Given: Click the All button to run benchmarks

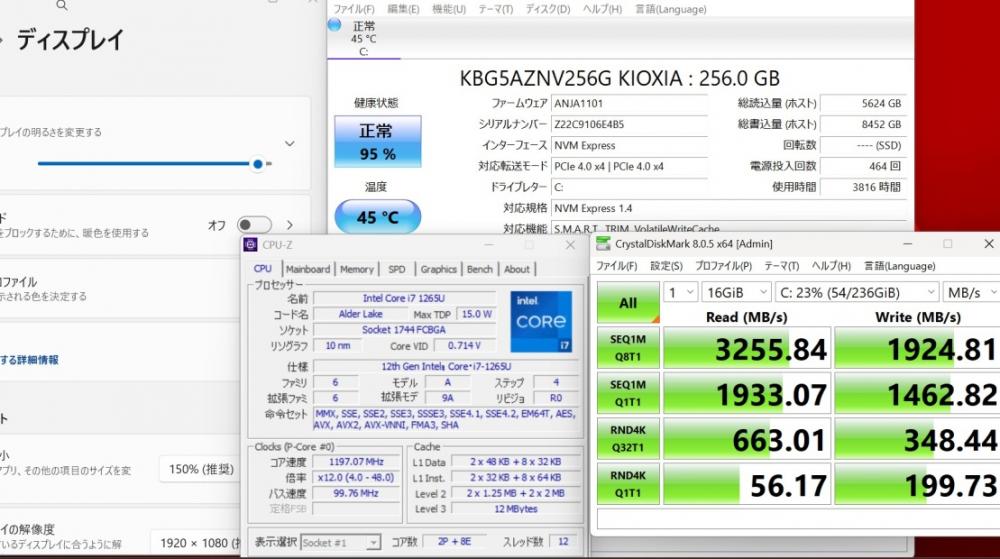Looking at the screenshot, I should click(627, 303).
